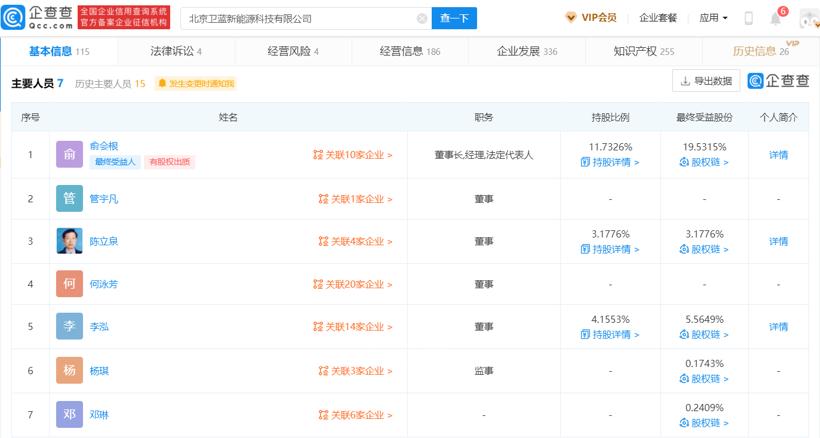Screen dimensions: 820x438
Task: Expand 持股详情 for 李泓
Action: pyautogui.click(x=610, y=335)
